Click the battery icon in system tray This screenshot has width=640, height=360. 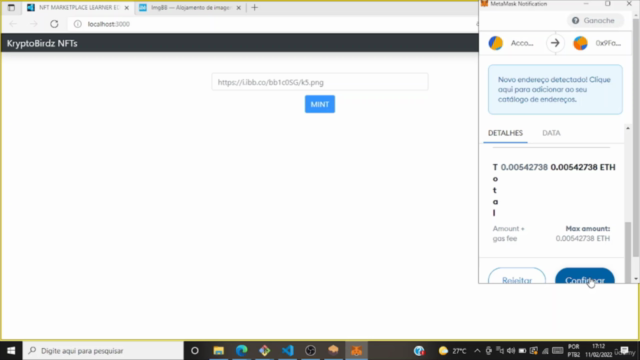(522, 351)
